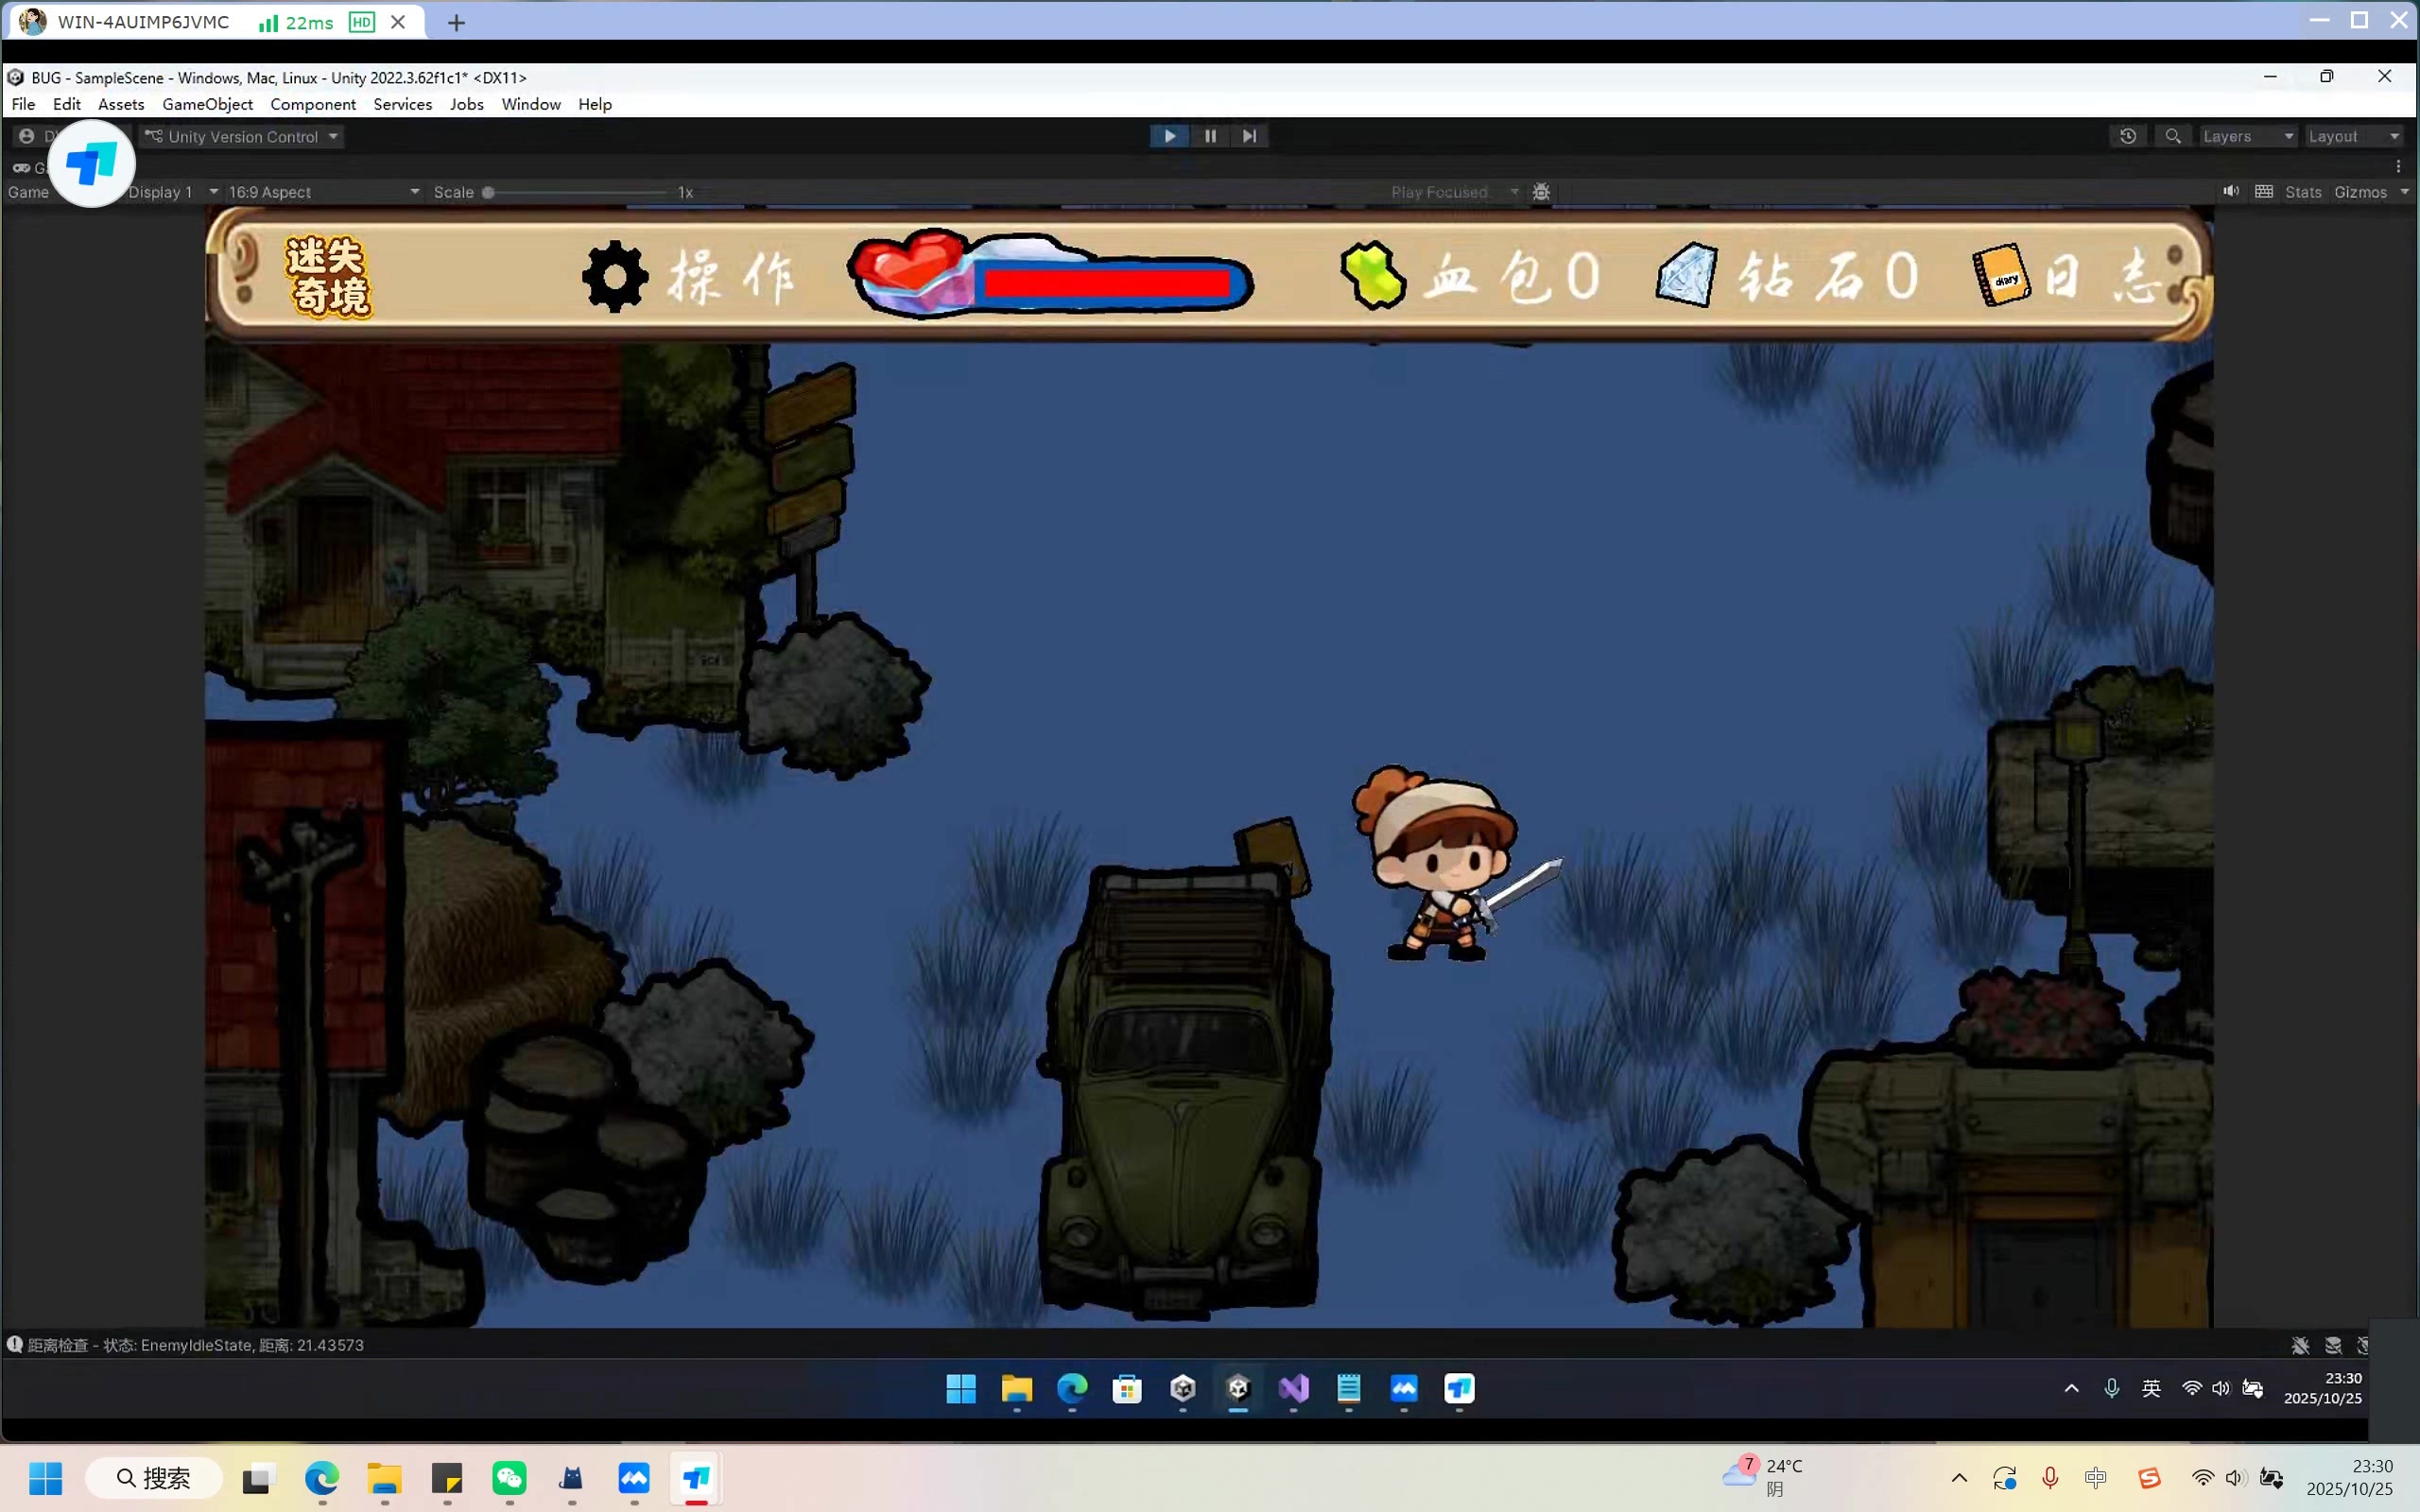Click the Step frame button
Viewport: 2420px width, 1512px height.
pyautogui.click(x=1249, y=136)
